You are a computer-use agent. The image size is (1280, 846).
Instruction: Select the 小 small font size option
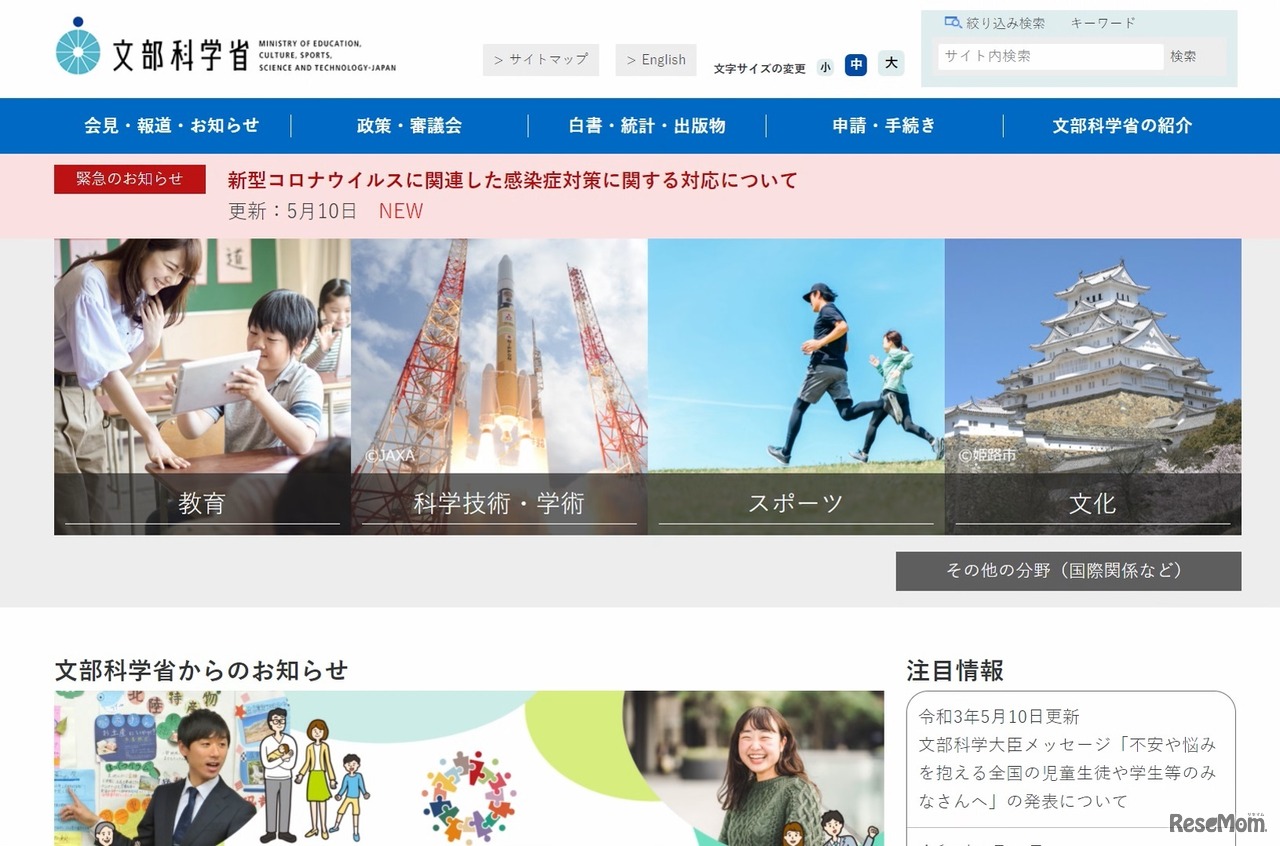pos(824,66)
